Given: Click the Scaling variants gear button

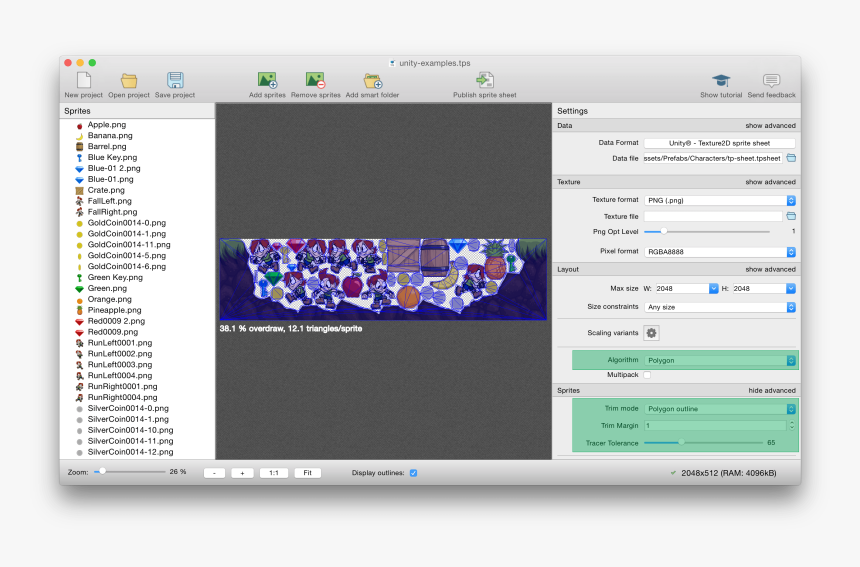Looking at the screenshot, I should (x=651, y=333).
